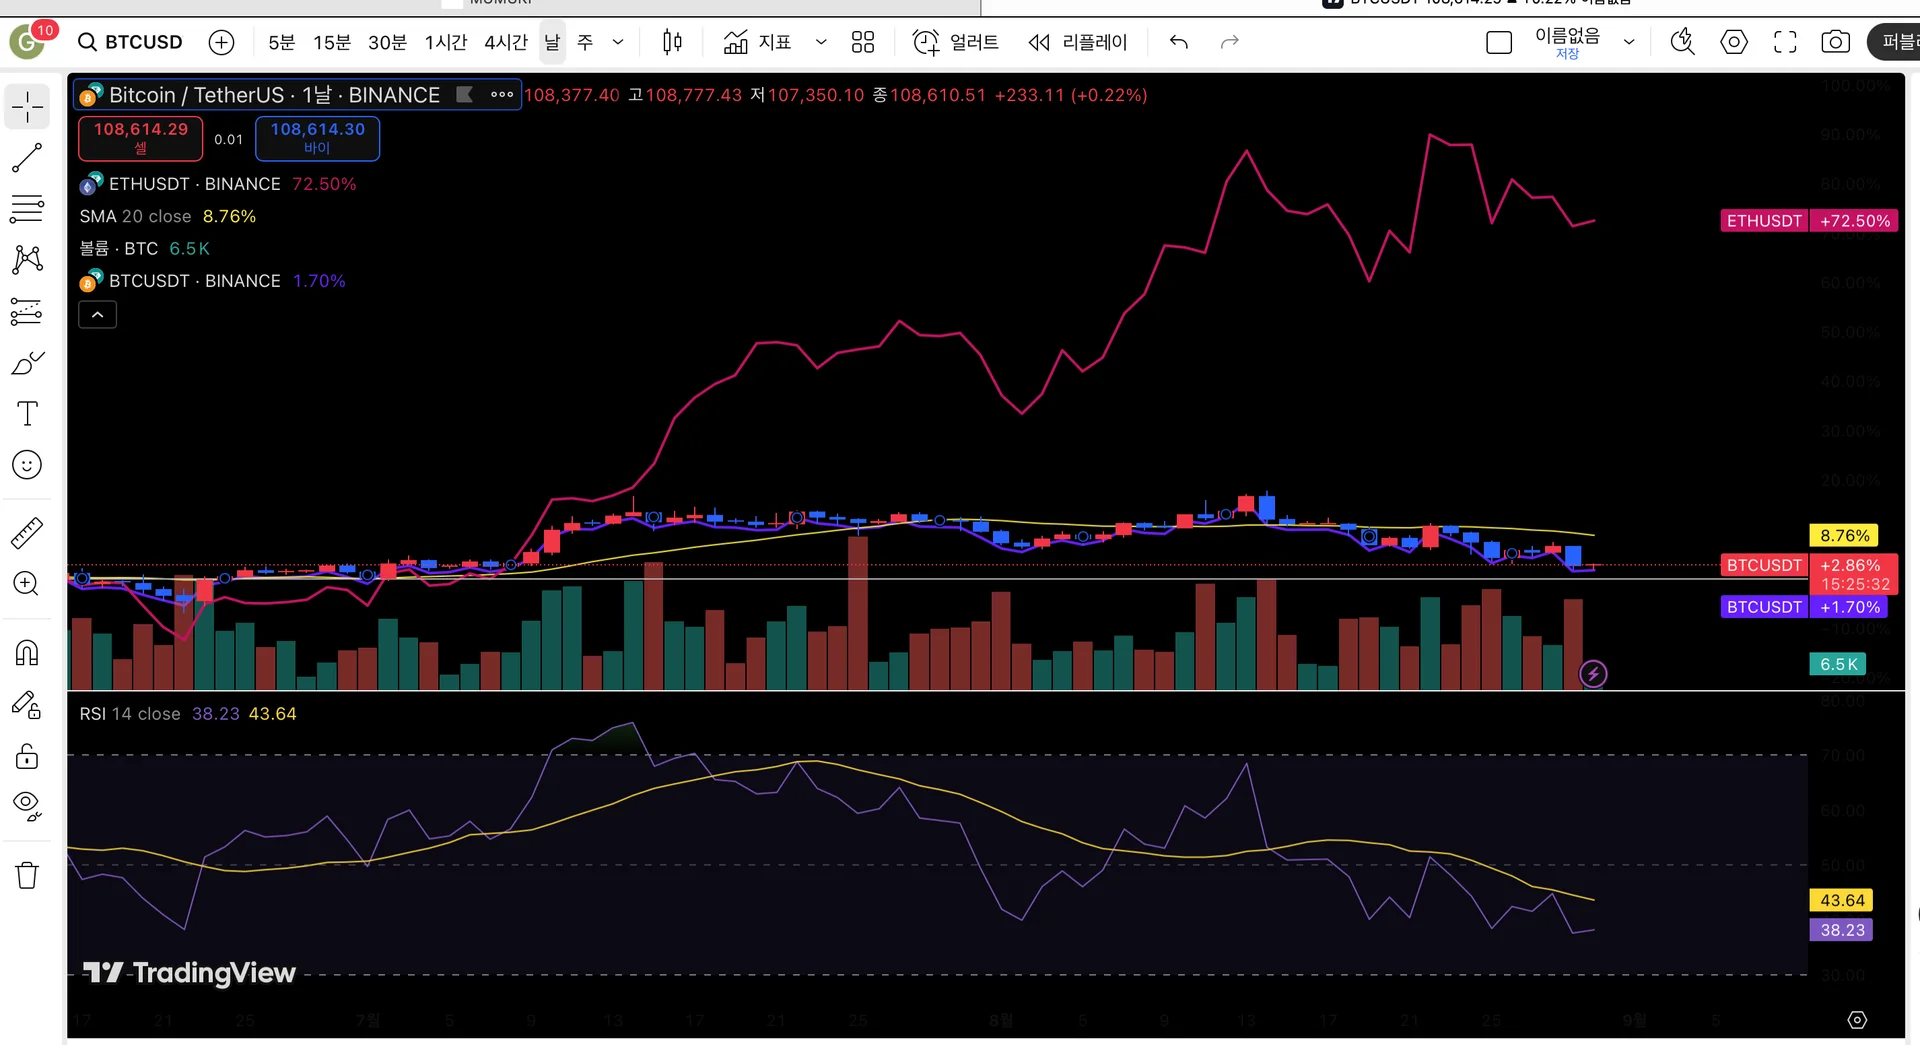This screenshot has height=1045, width=1920.
Task: Change the candlestick chart type
Action: (x=672, y=42)
